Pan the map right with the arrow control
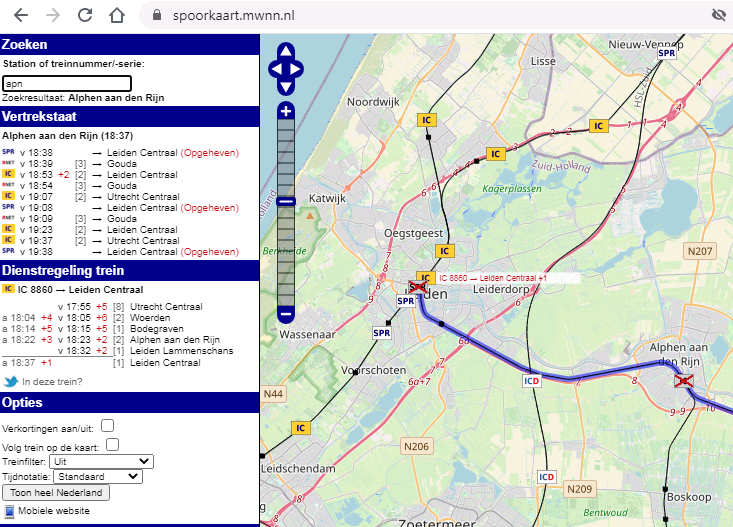Screen dimensions: 733x527 (296, 69)
